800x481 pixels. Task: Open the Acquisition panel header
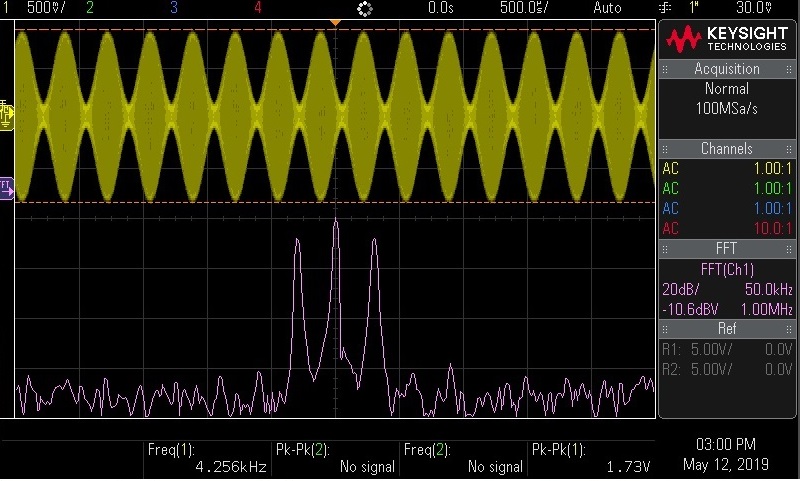(727, 69)
